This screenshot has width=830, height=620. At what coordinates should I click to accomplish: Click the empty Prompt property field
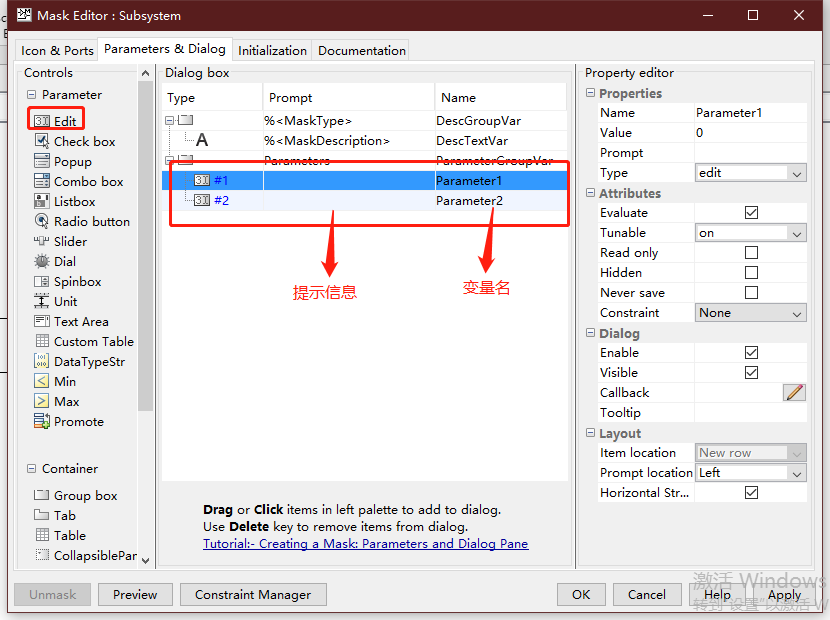pyautogui.click(x=751, y=153)
